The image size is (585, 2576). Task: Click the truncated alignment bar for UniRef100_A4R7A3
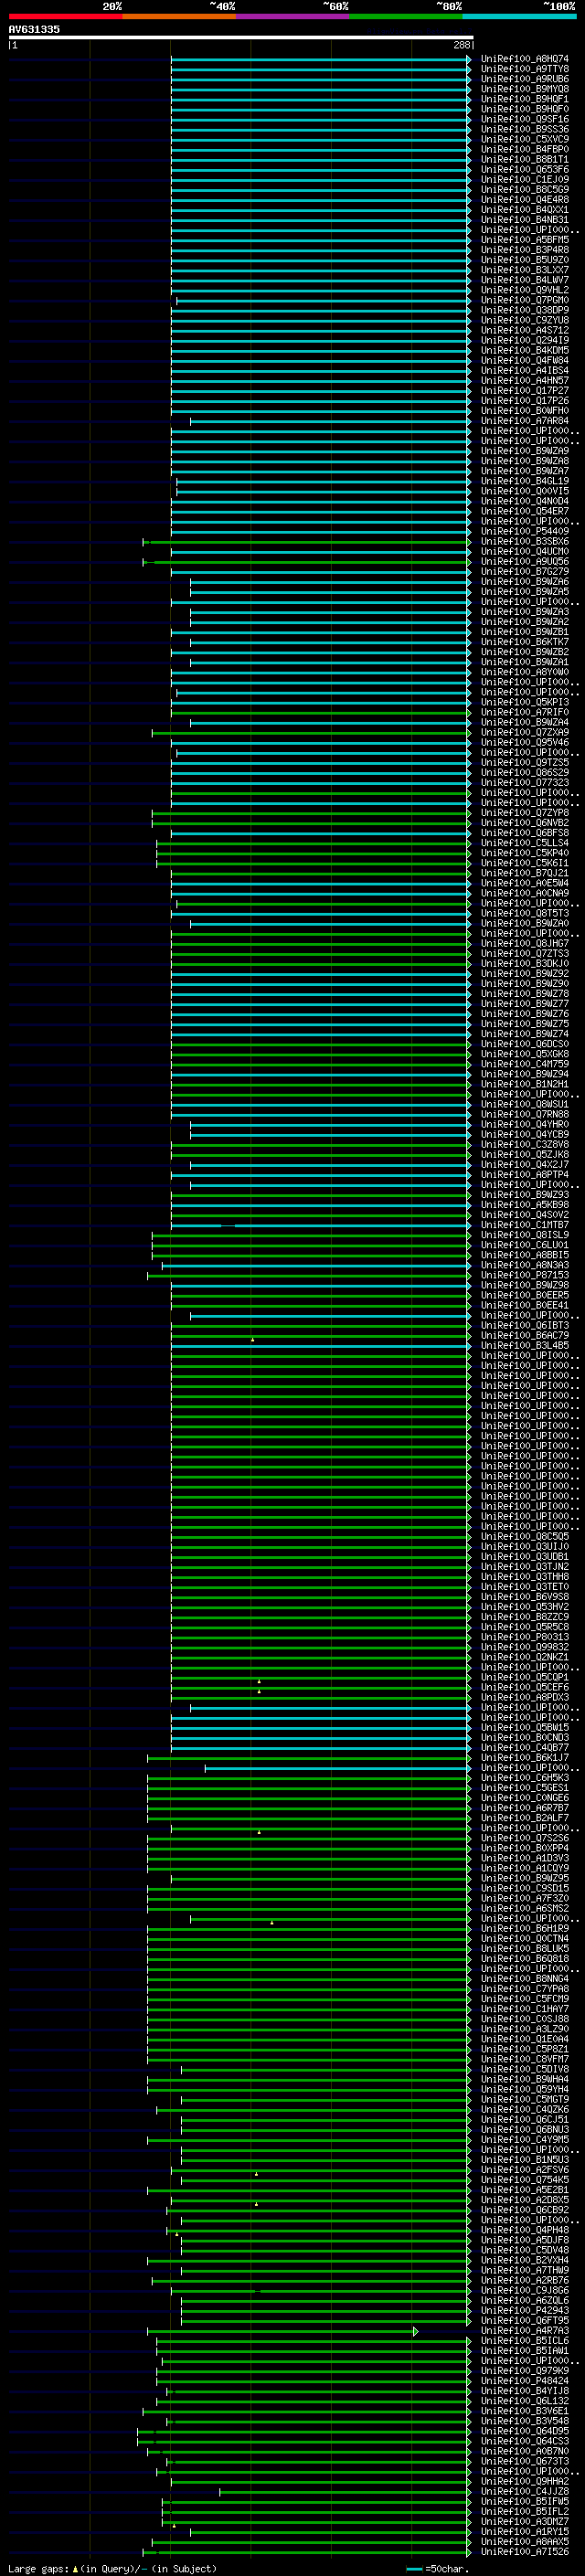(283, 2331)
